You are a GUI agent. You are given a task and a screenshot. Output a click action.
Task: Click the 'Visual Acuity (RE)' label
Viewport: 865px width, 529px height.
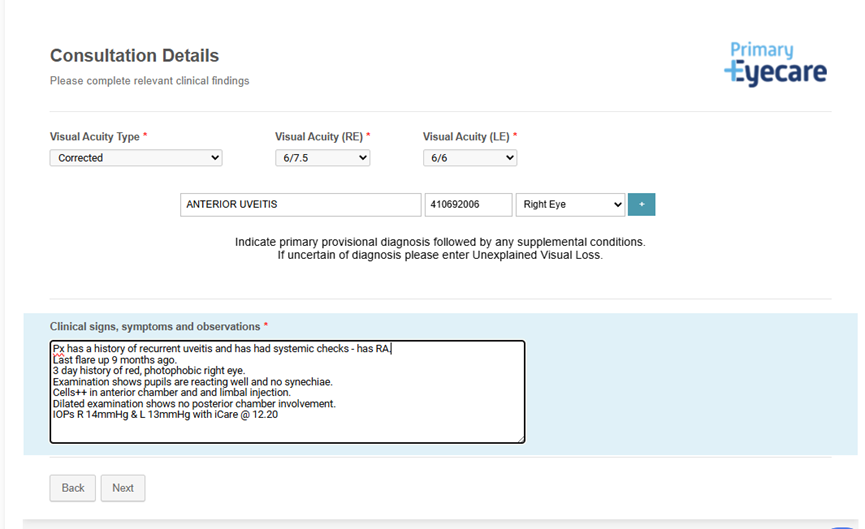tap(319, 137)
